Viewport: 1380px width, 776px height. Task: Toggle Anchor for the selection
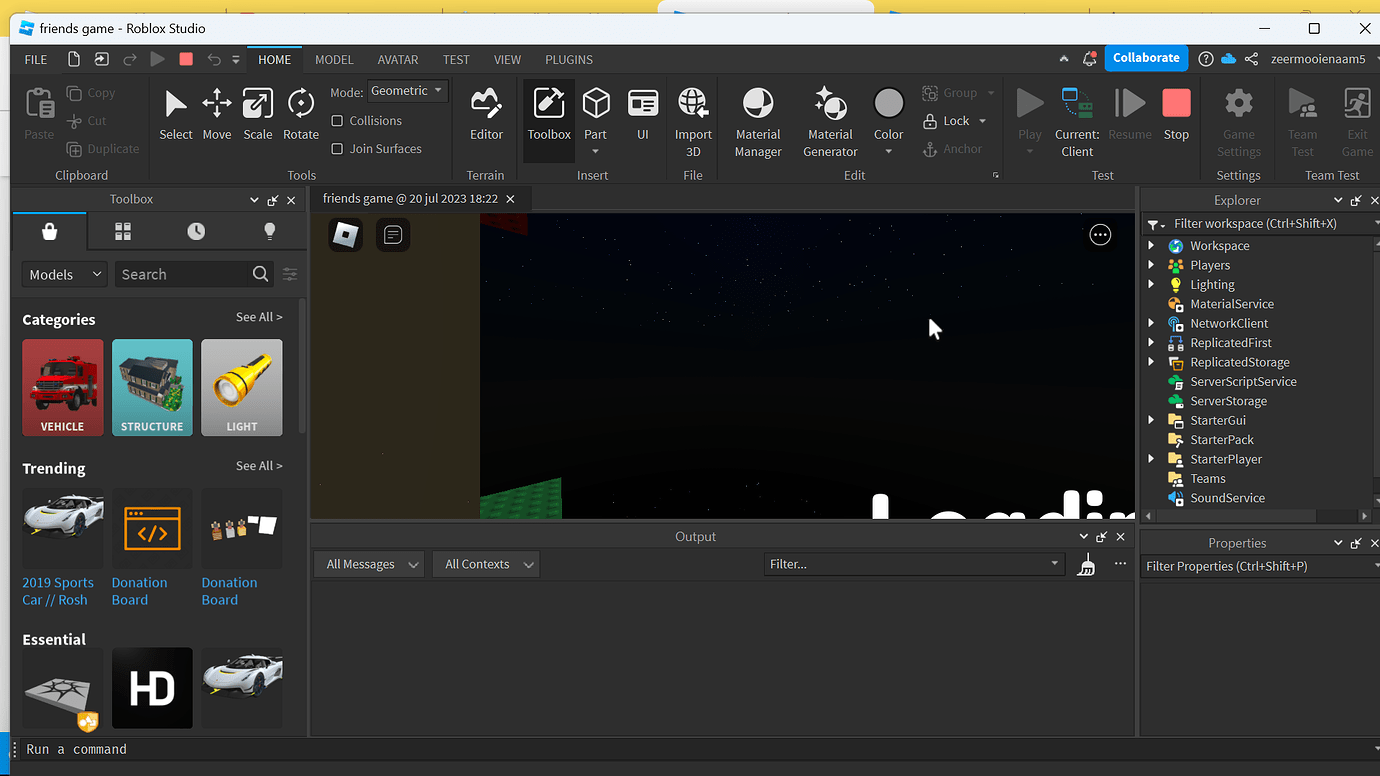(955, 148)
